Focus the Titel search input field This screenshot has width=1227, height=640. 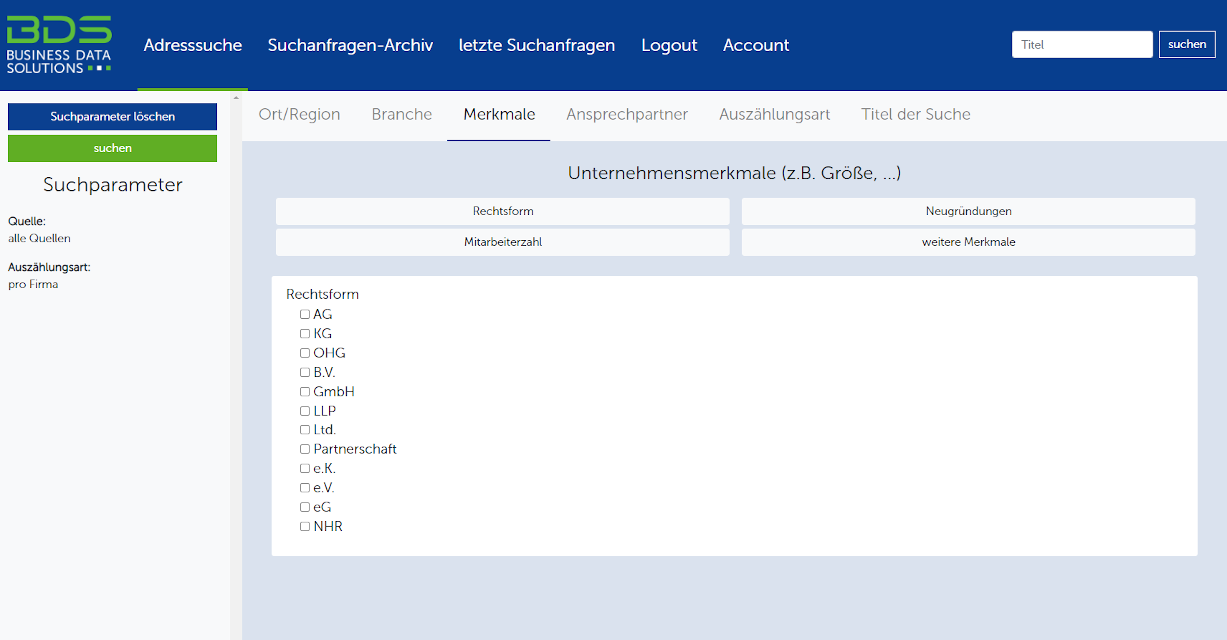coord(1081,44)
